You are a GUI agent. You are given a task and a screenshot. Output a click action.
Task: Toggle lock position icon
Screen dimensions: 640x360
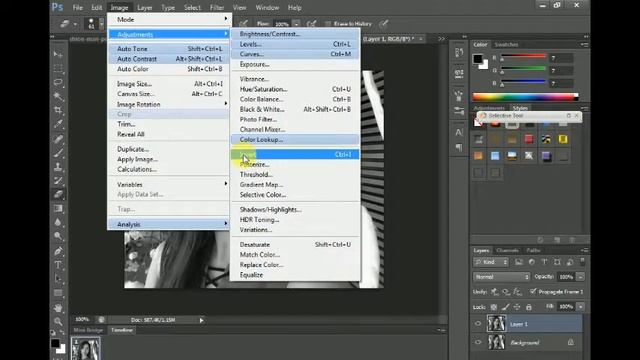click(517, 307)
